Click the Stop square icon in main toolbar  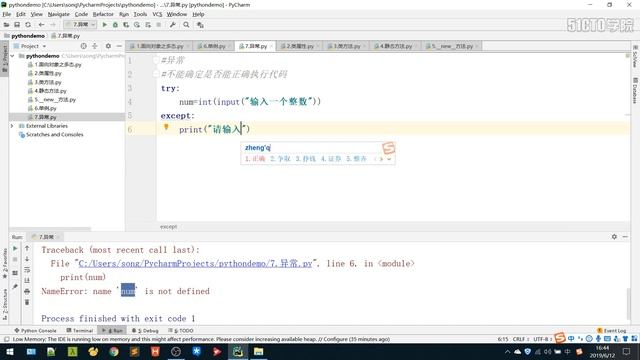pos(158,25)
